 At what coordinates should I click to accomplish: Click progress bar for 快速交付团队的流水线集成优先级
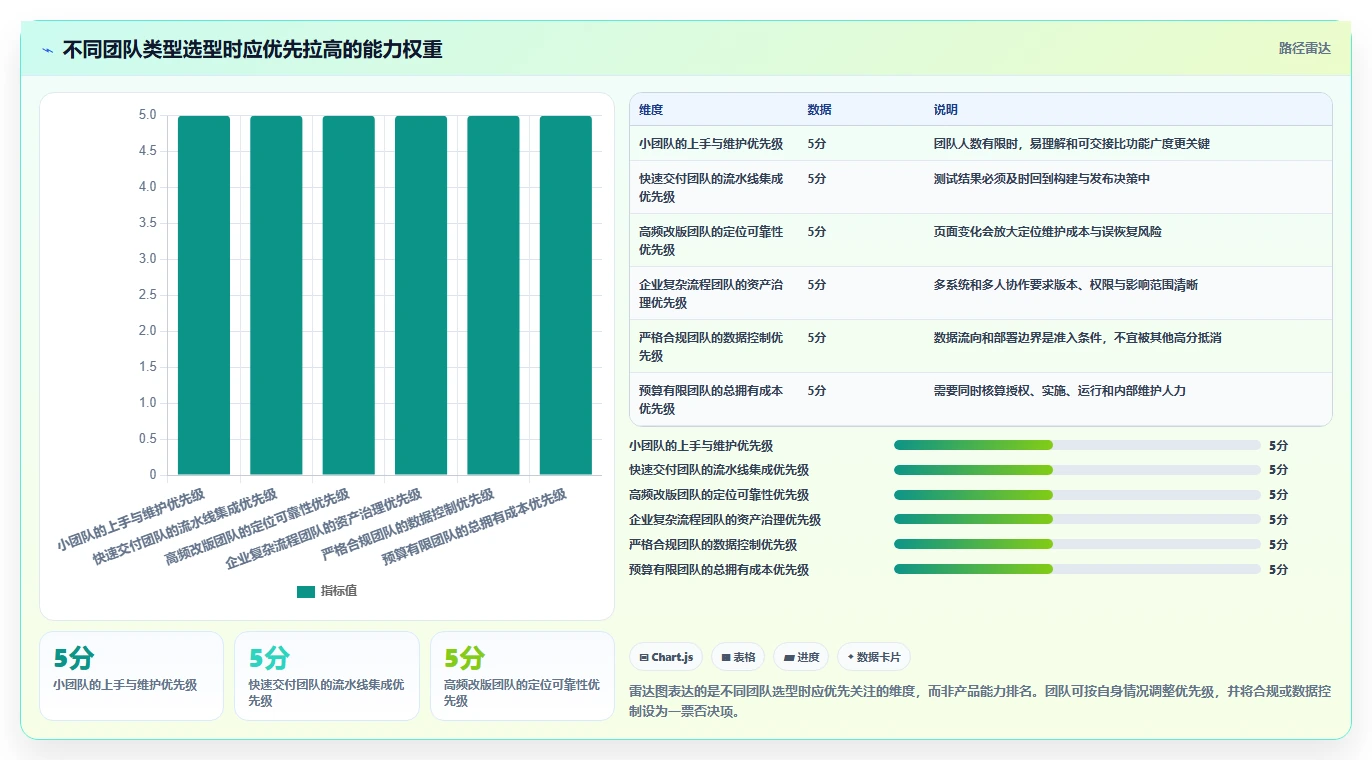tap(1077, 470)
